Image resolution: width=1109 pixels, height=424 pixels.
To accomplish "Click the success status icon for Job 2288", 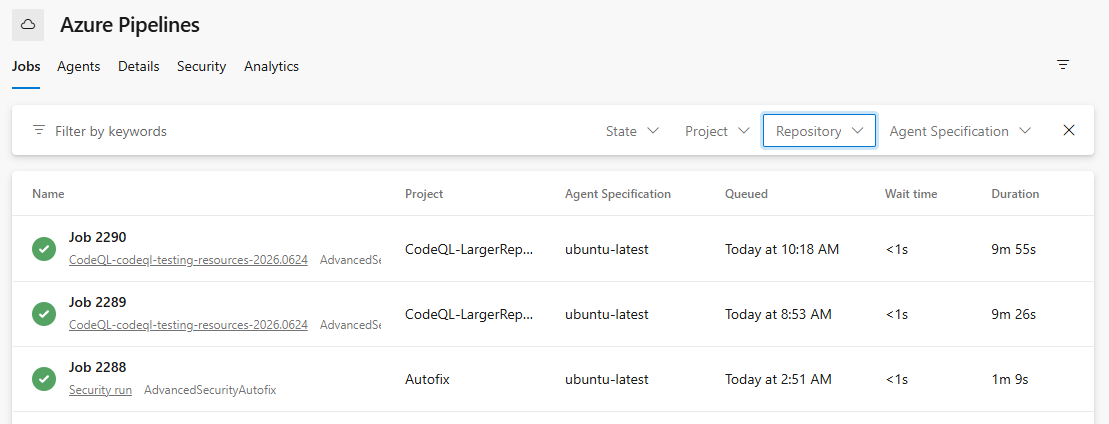I will 44,379.
